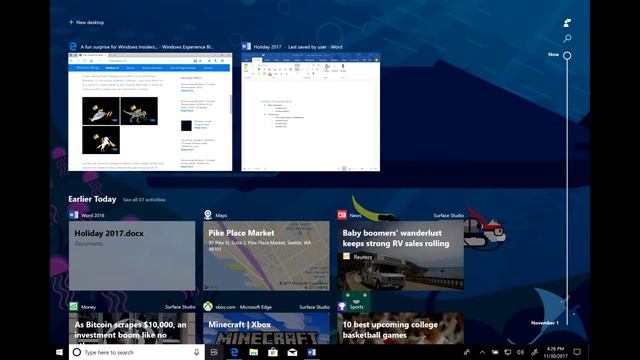Click the Word 2016 icon above Holiday card
This screenshot has height=360, width=640.
pyautogui.click(x=73, y=215)
